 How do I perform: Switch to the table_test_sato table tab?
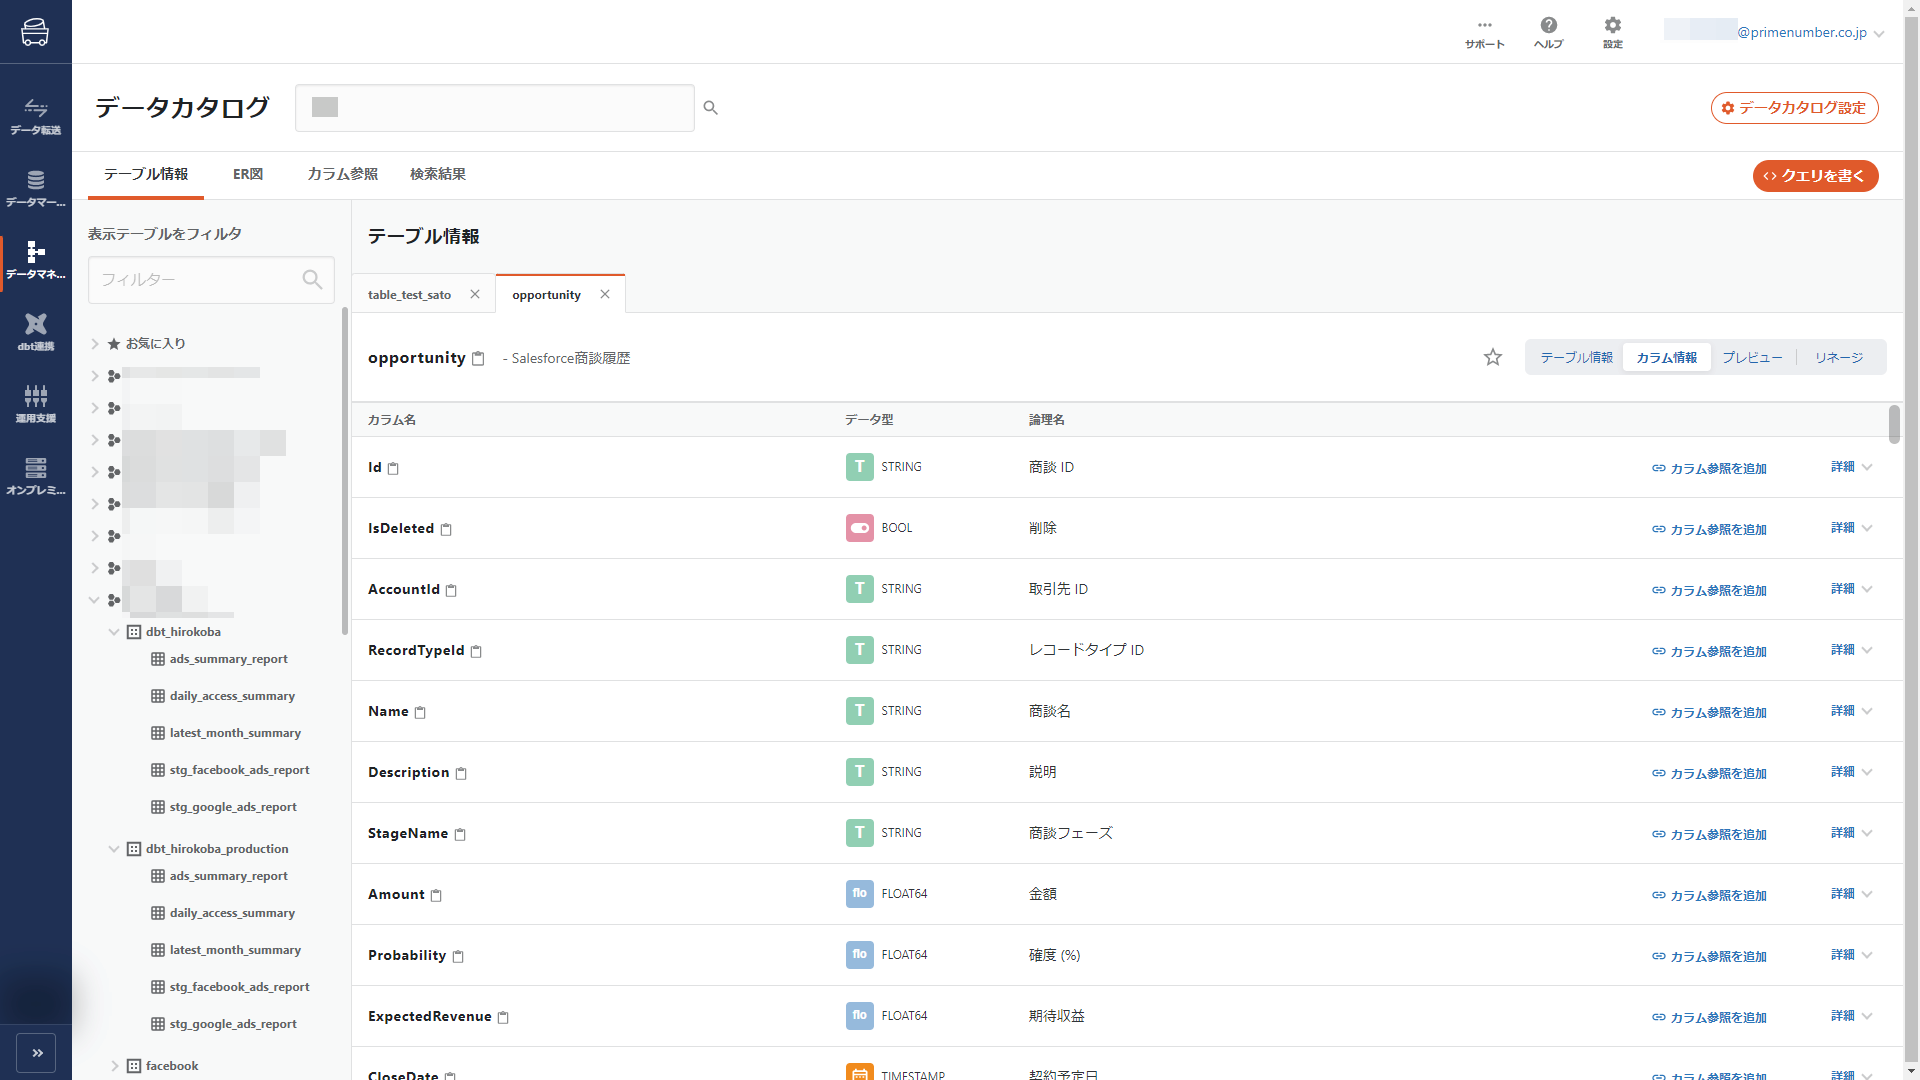(410, 295)
